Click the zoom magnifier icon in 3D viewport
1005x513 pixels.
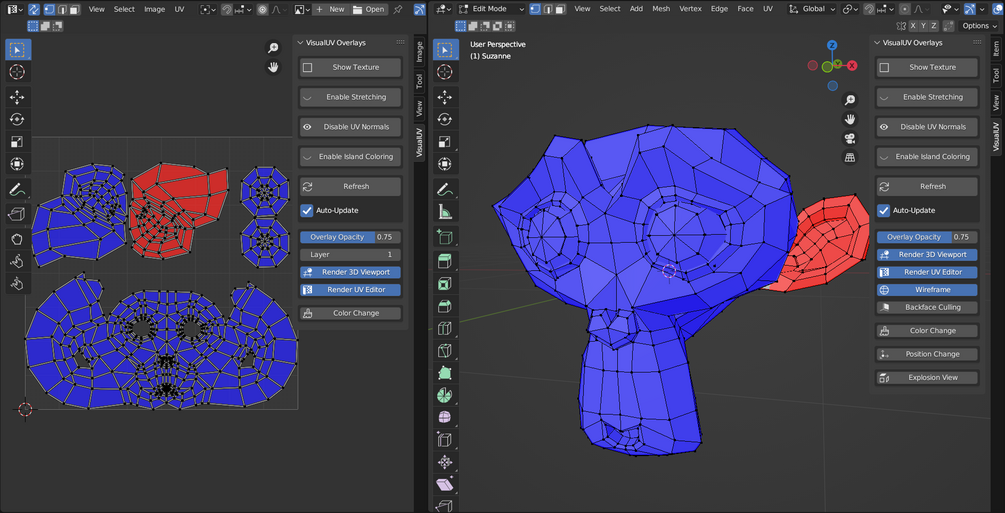tap(850, 100)
